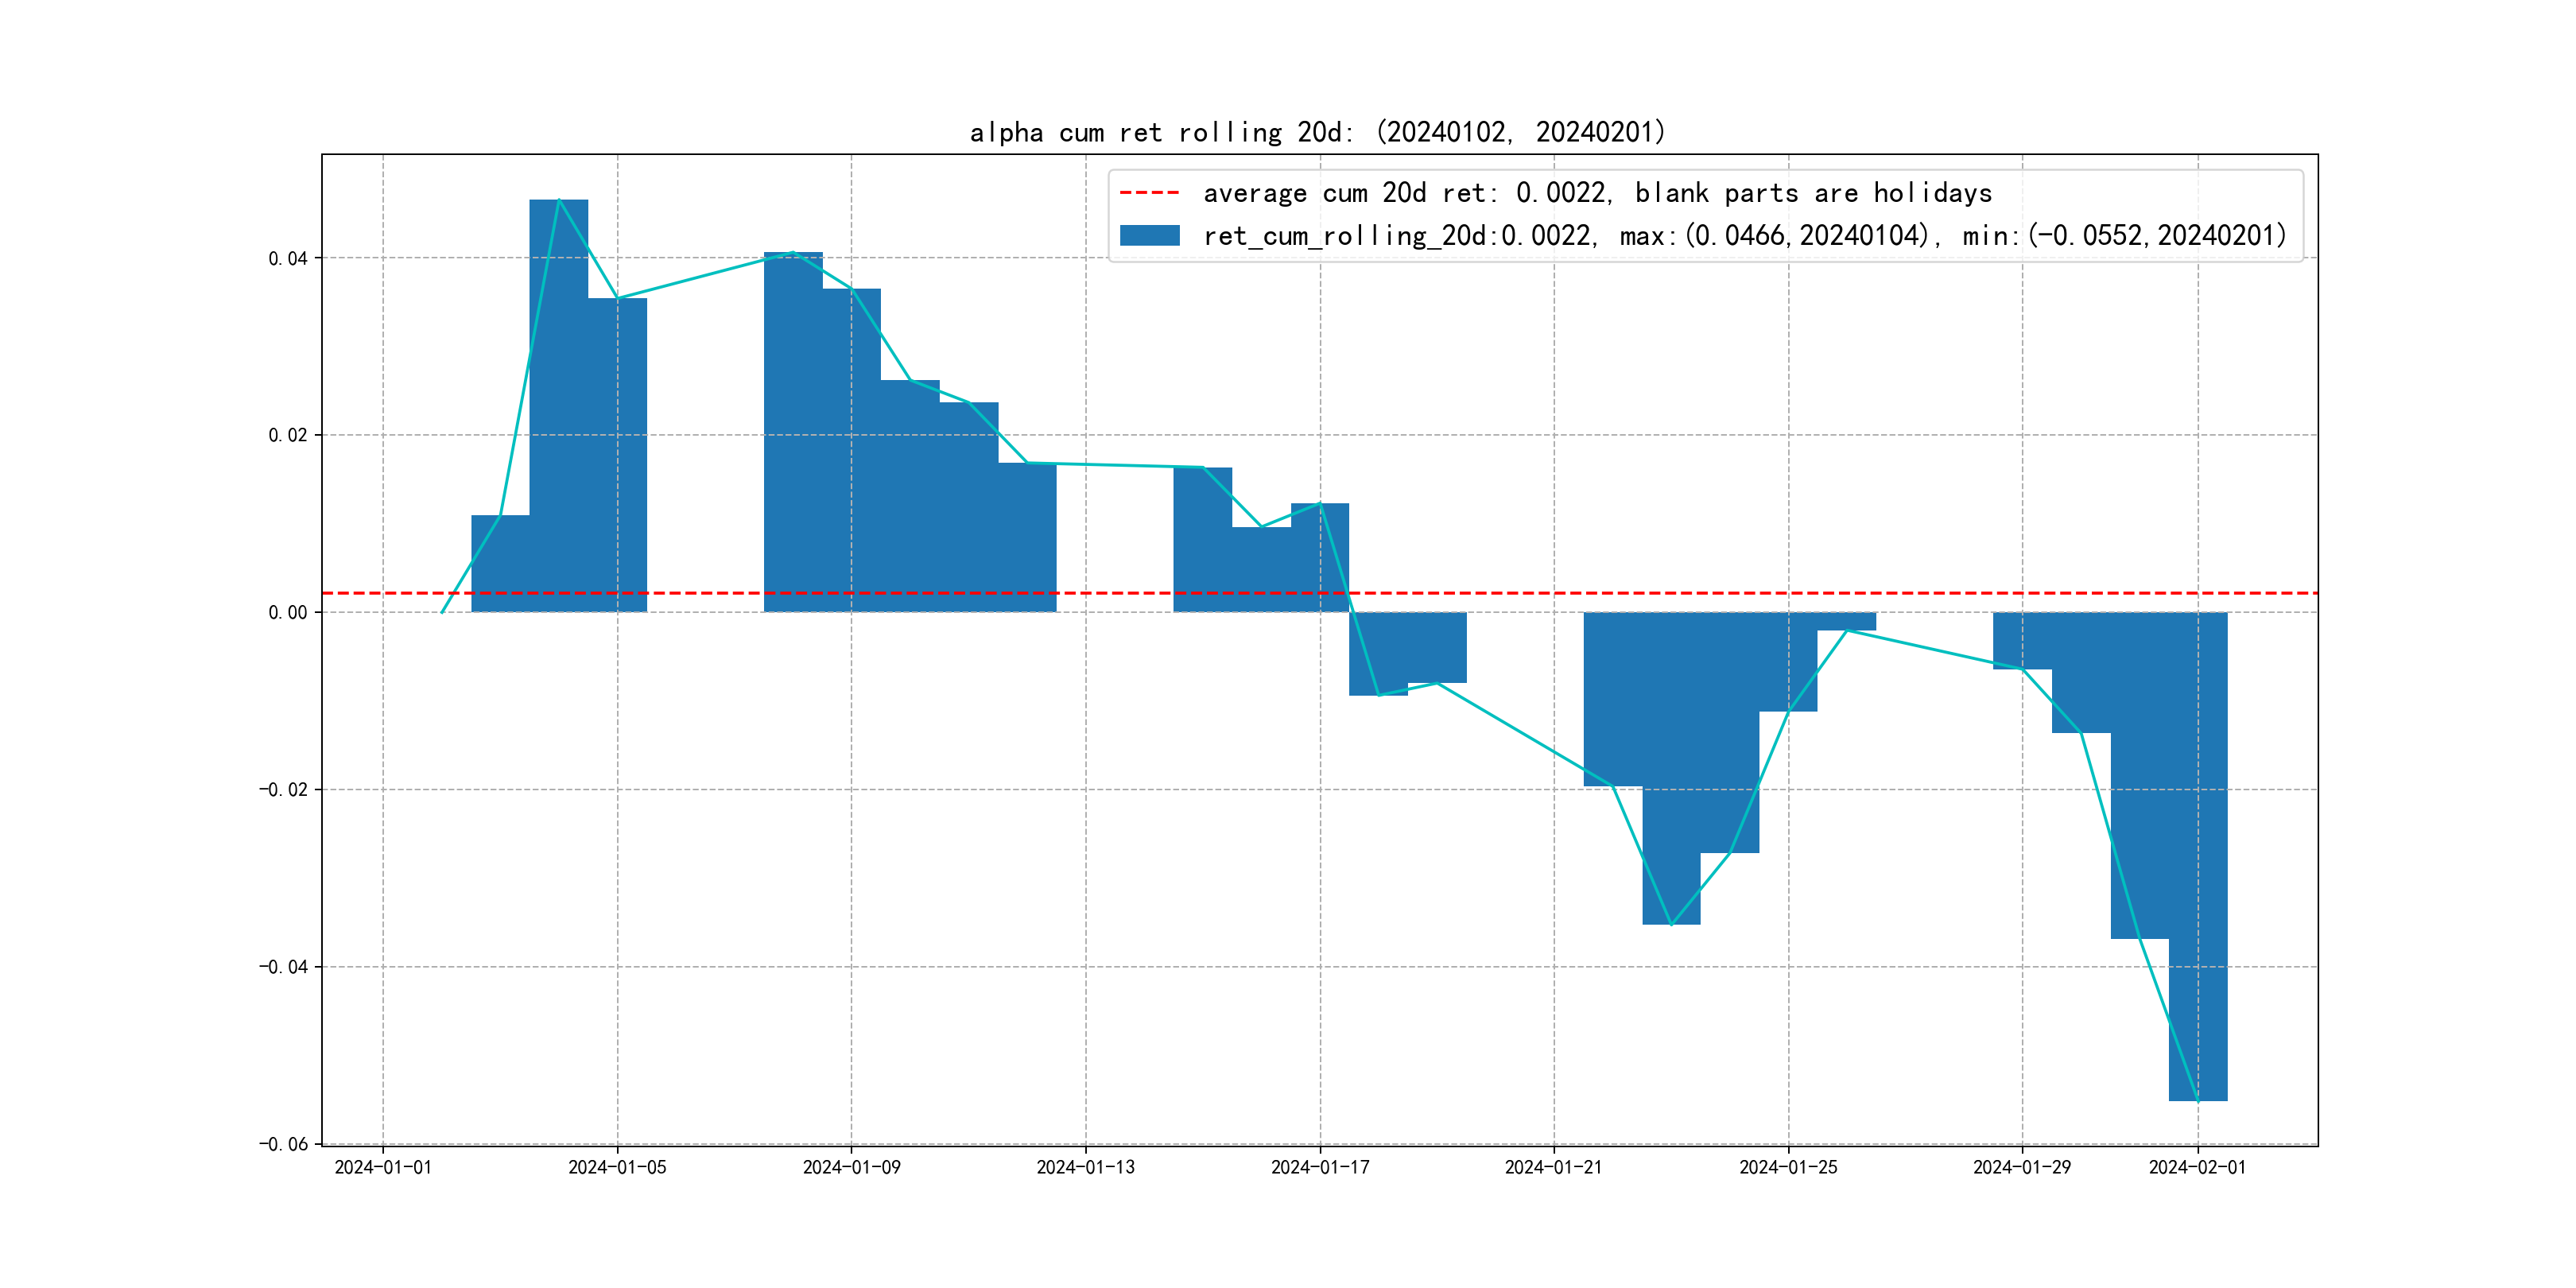
Task: Click the 2024-01-29 x-axis date label
Action: pyautogui.click(x=2022, y=1168)
